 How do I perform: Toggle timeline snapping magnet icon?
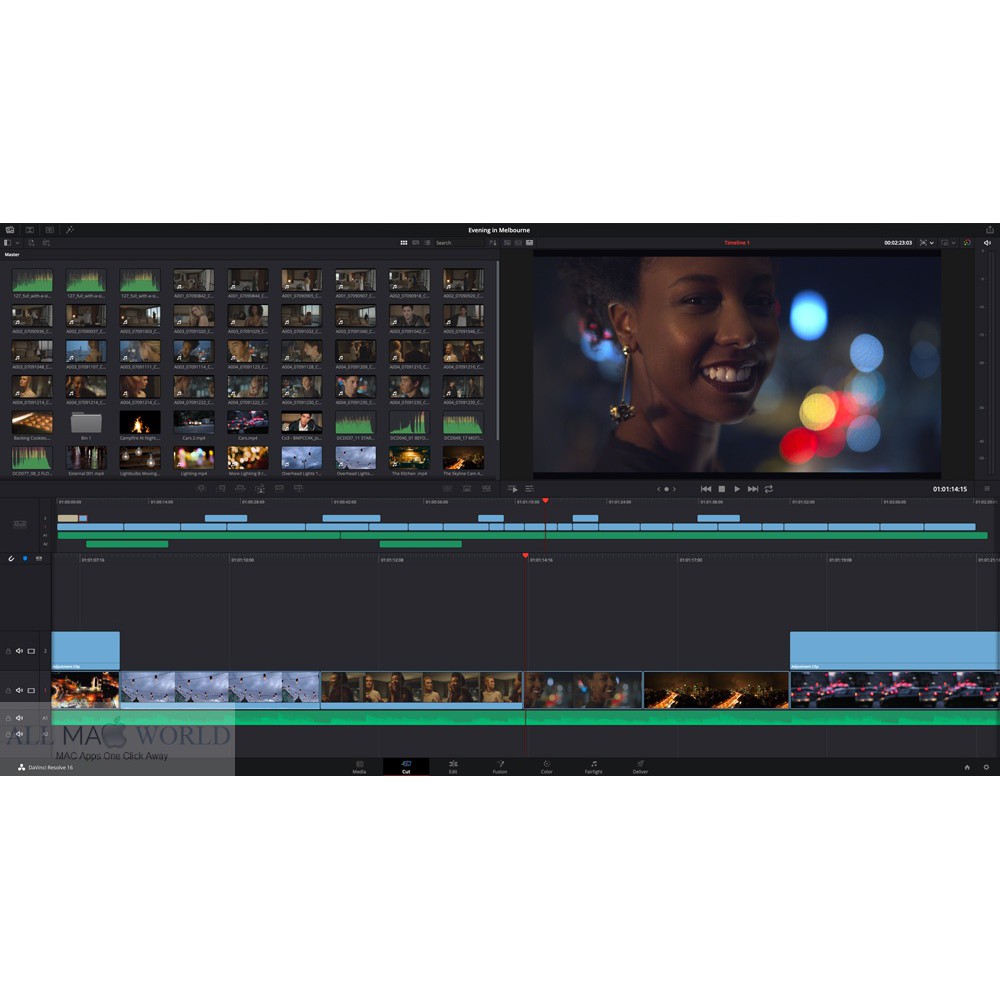pos(10,558)
